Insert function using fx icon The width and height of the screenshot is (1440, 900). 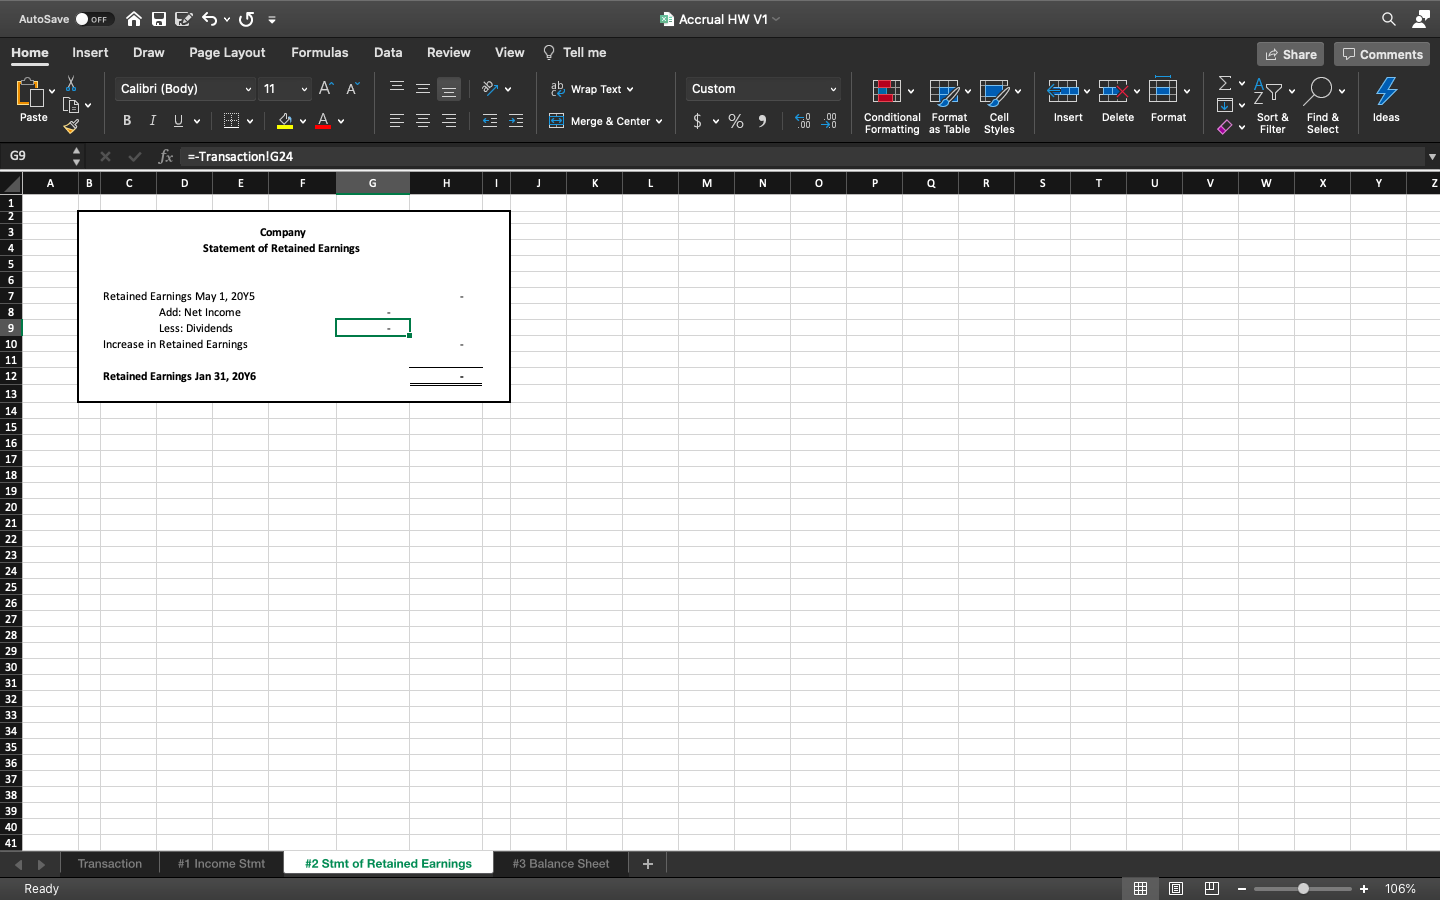coord(166,156)
